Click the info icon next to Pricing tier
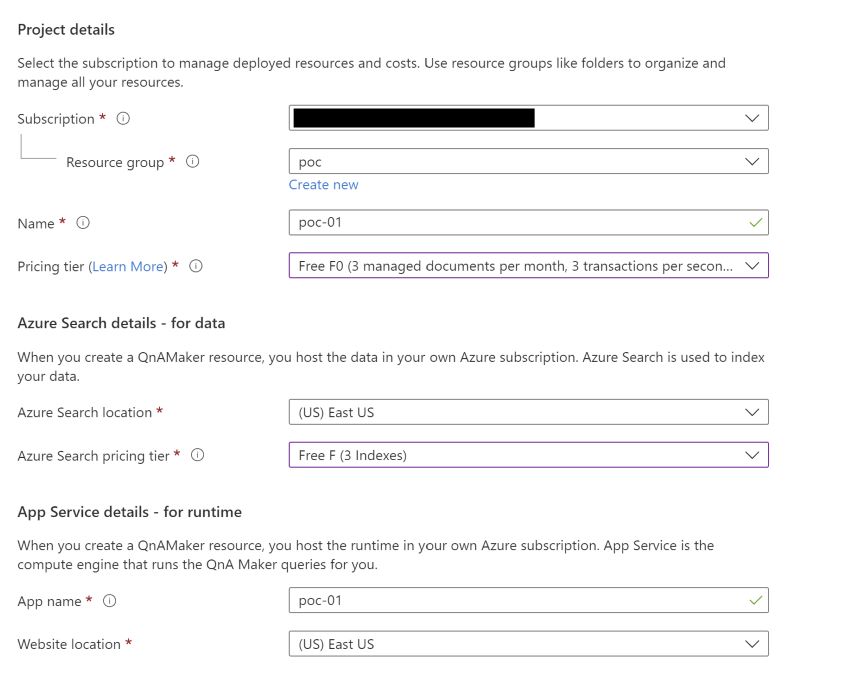Screen dimensions: 850x687 tap(195, 266)
